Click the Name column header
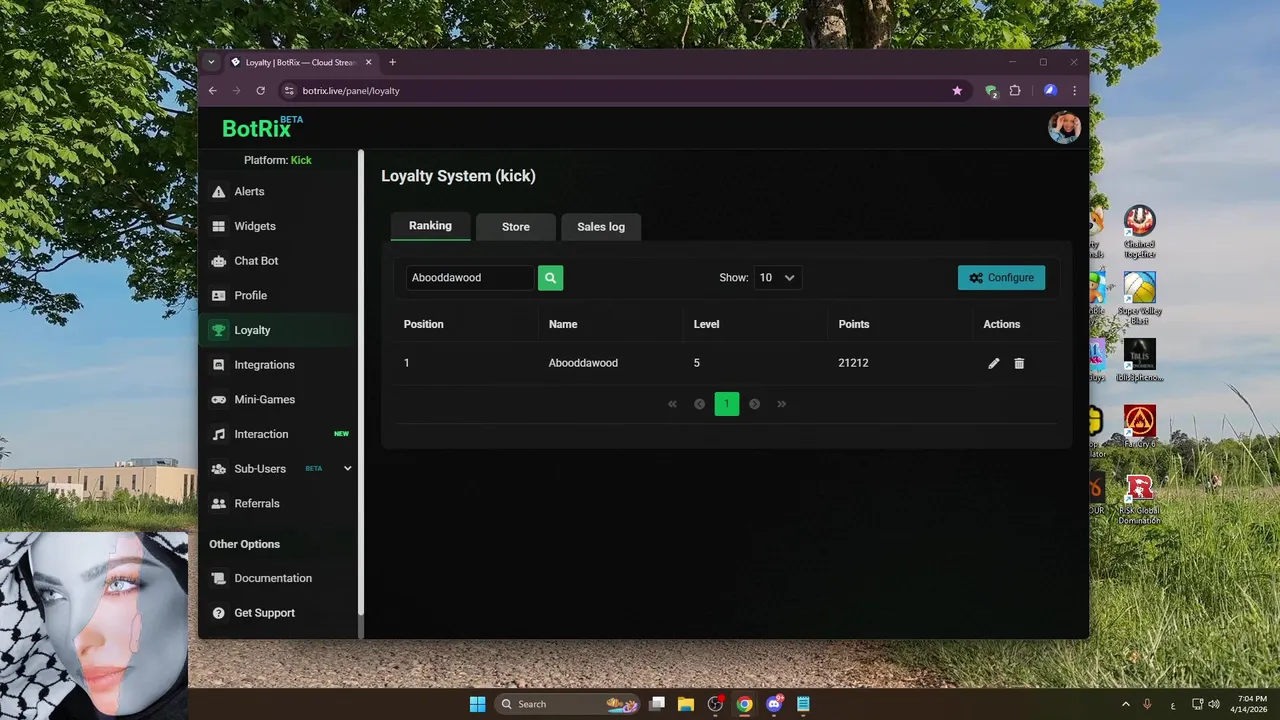 pyautogui.click(x=563, y=324)
